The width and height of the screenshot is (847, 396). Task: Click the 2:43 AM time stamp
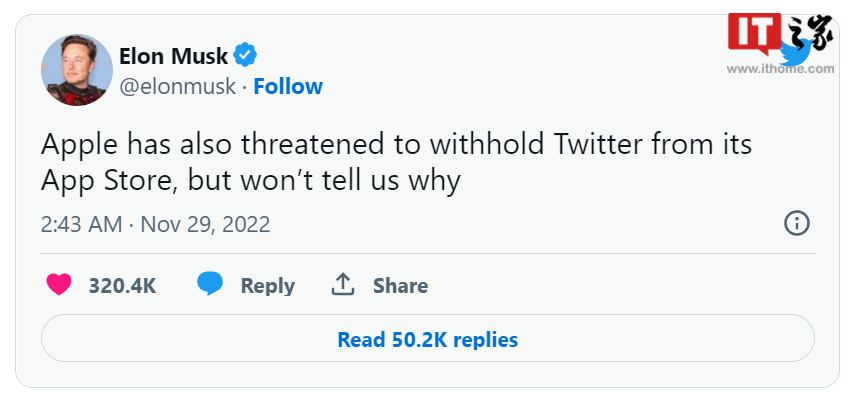[x=81, y=224]
